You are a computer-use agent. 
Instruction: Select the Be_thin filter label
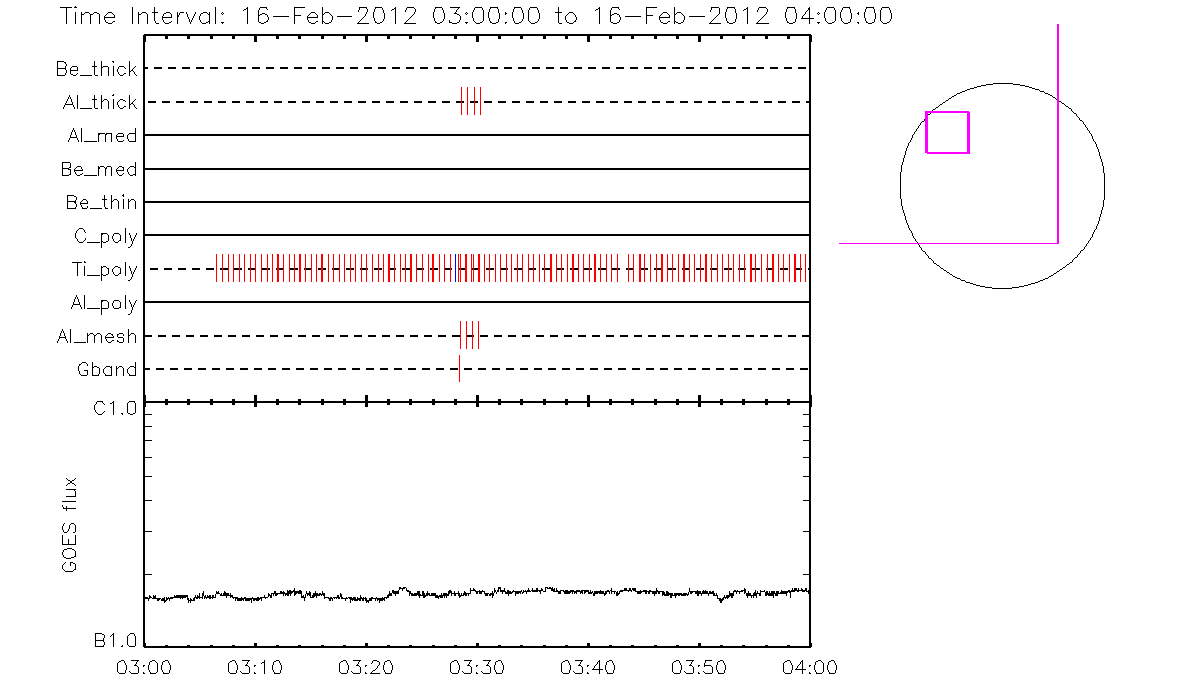101,203
